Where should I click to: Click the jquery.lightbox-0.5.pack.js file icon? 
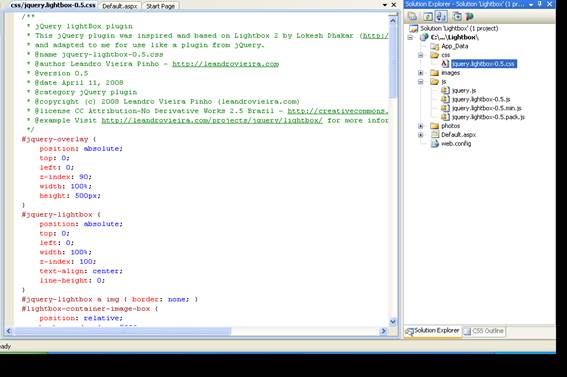pyautogui.click(x=445, y=117)
